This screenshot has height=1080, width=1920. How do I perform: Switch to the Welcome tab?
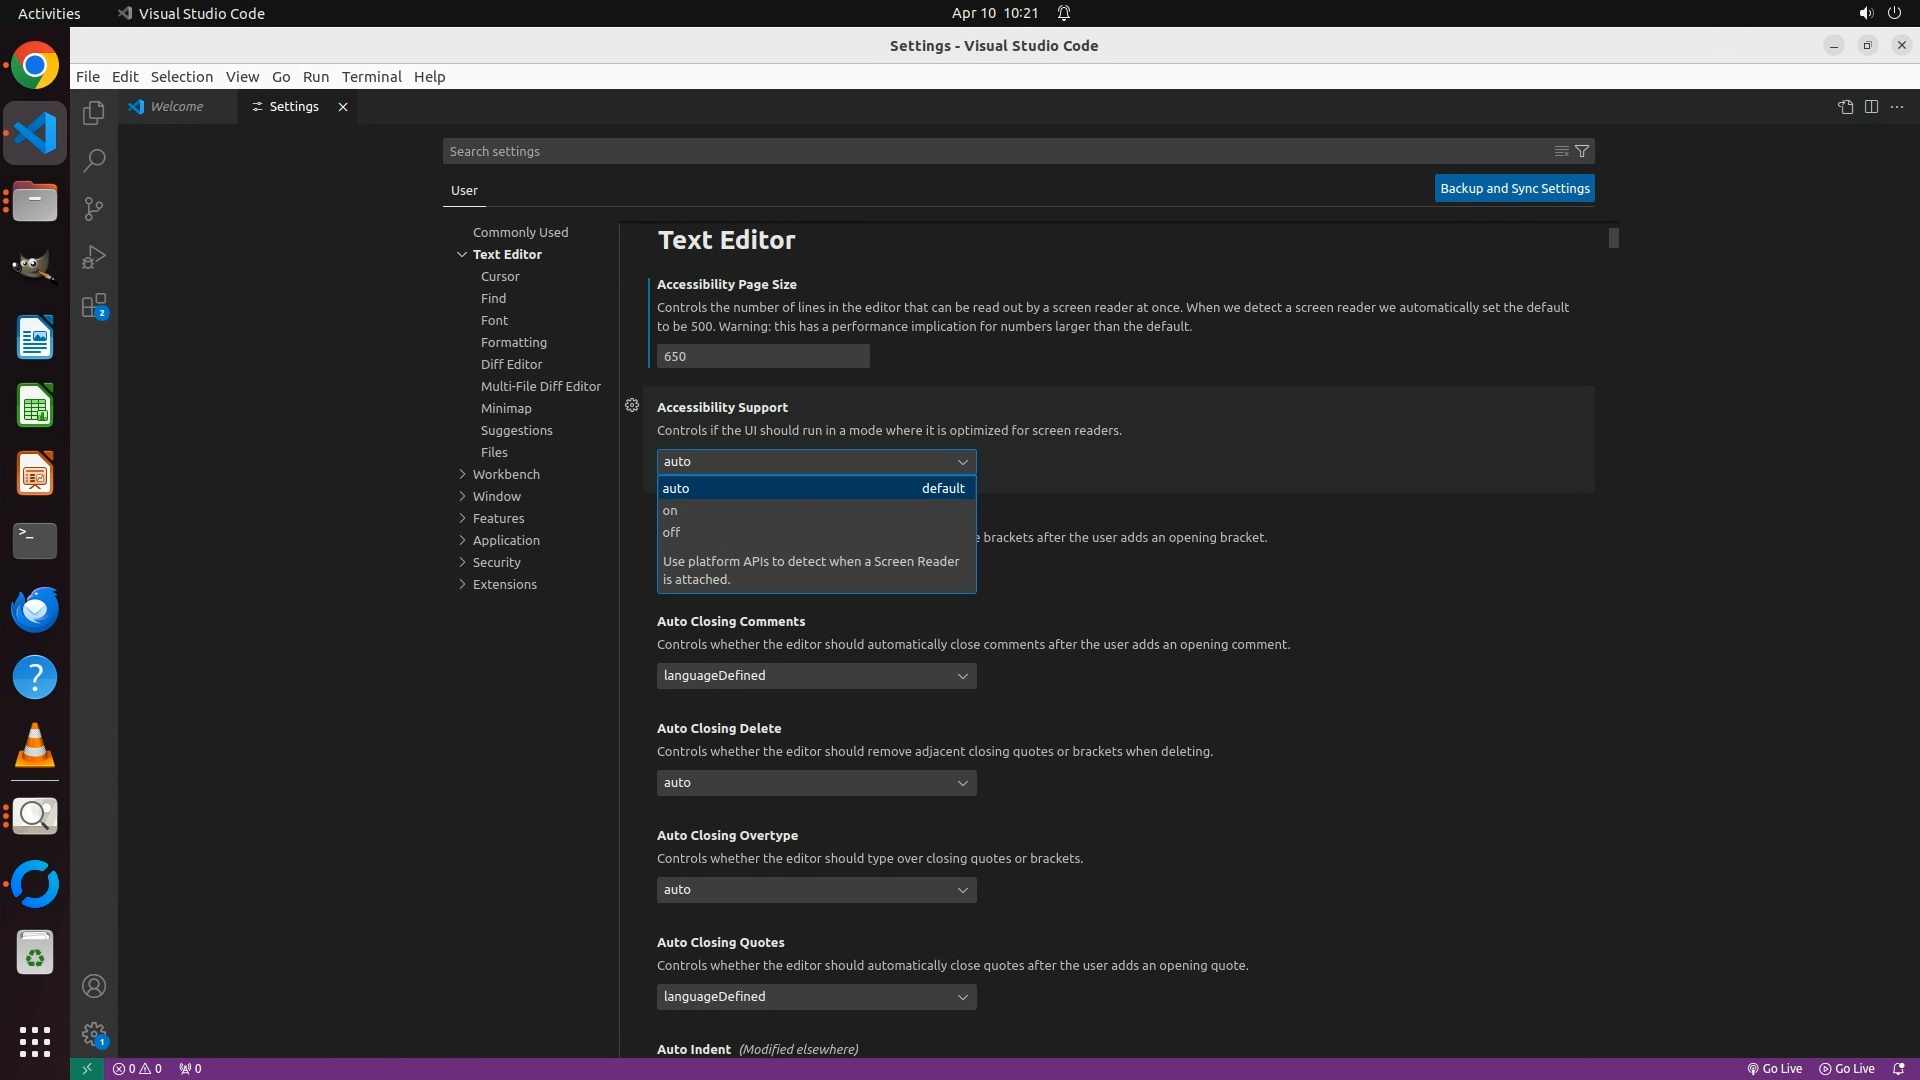point(177,107)
